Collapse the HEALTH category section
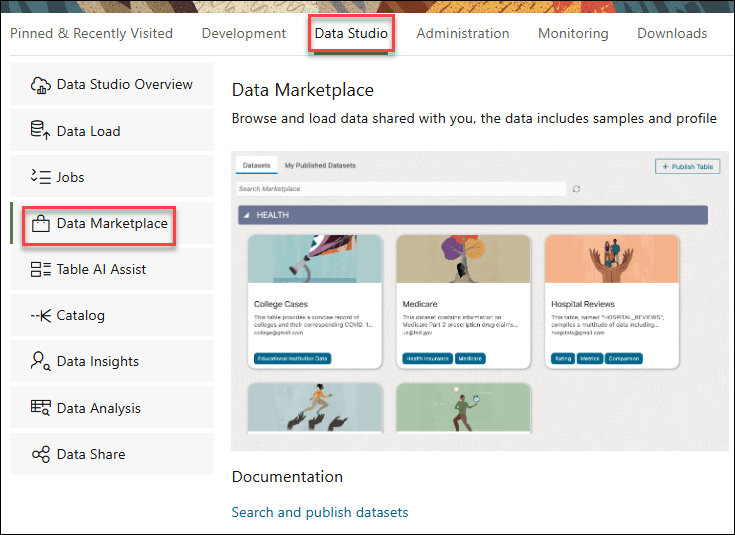735x535 pixels. click(247, 215)
